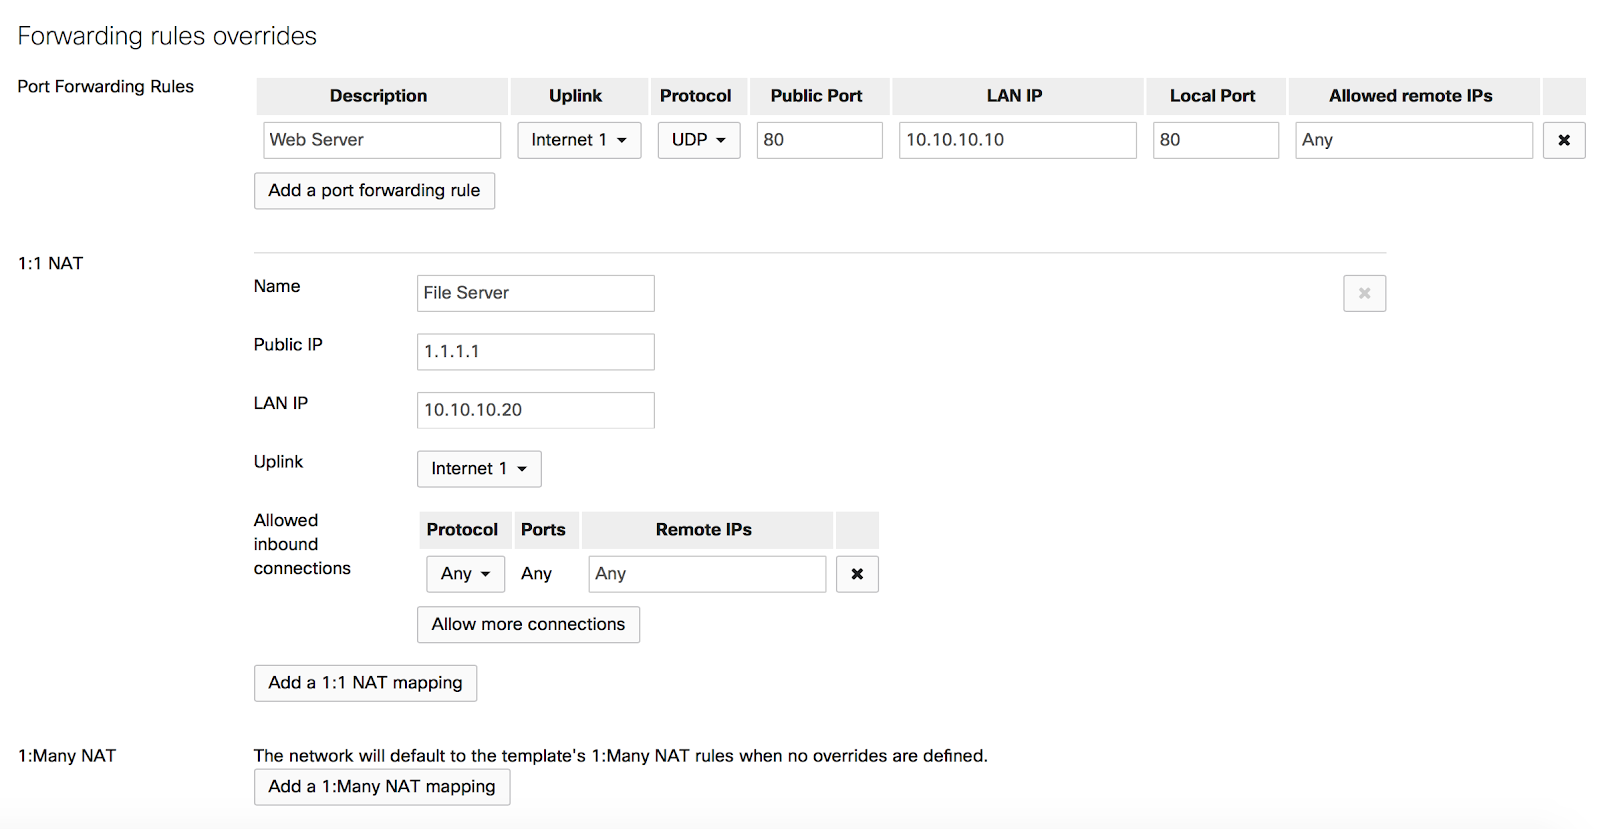Edit the Web Server description field
Screen dimensions: 1600x829
pyautogui.click(x=381, y=140)
